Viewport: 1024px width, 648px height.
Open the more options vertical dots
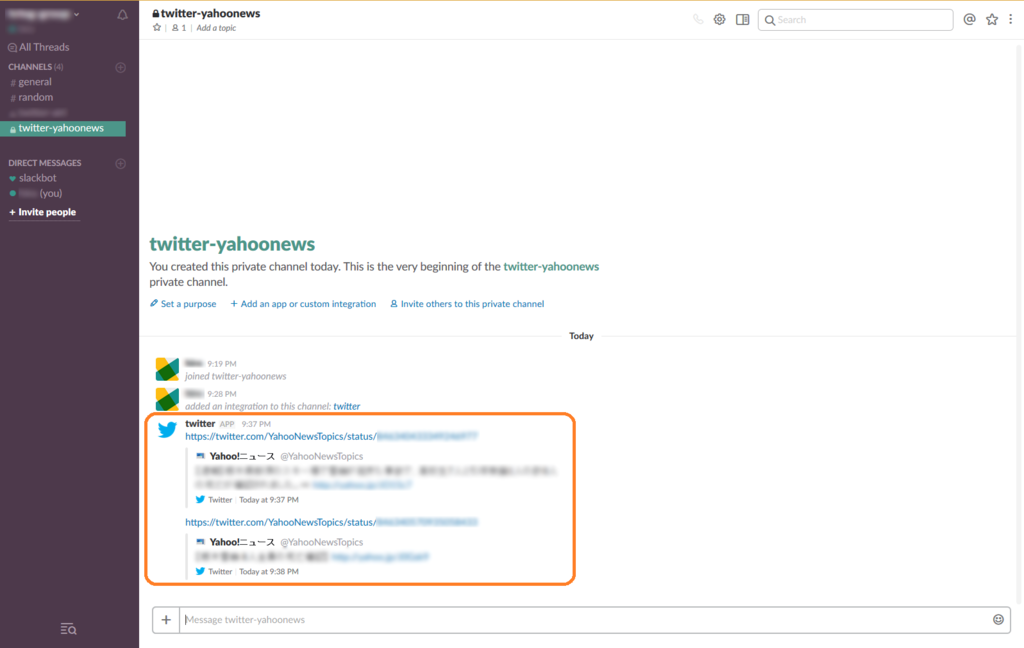1010,20
